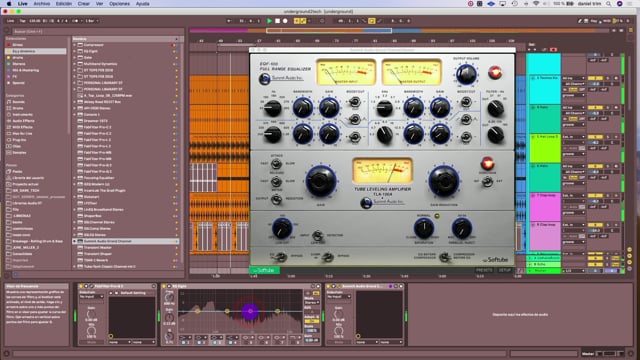Click the large compressor Gain knob
This screenshot has width=640, height=360.
pos(321,181)
